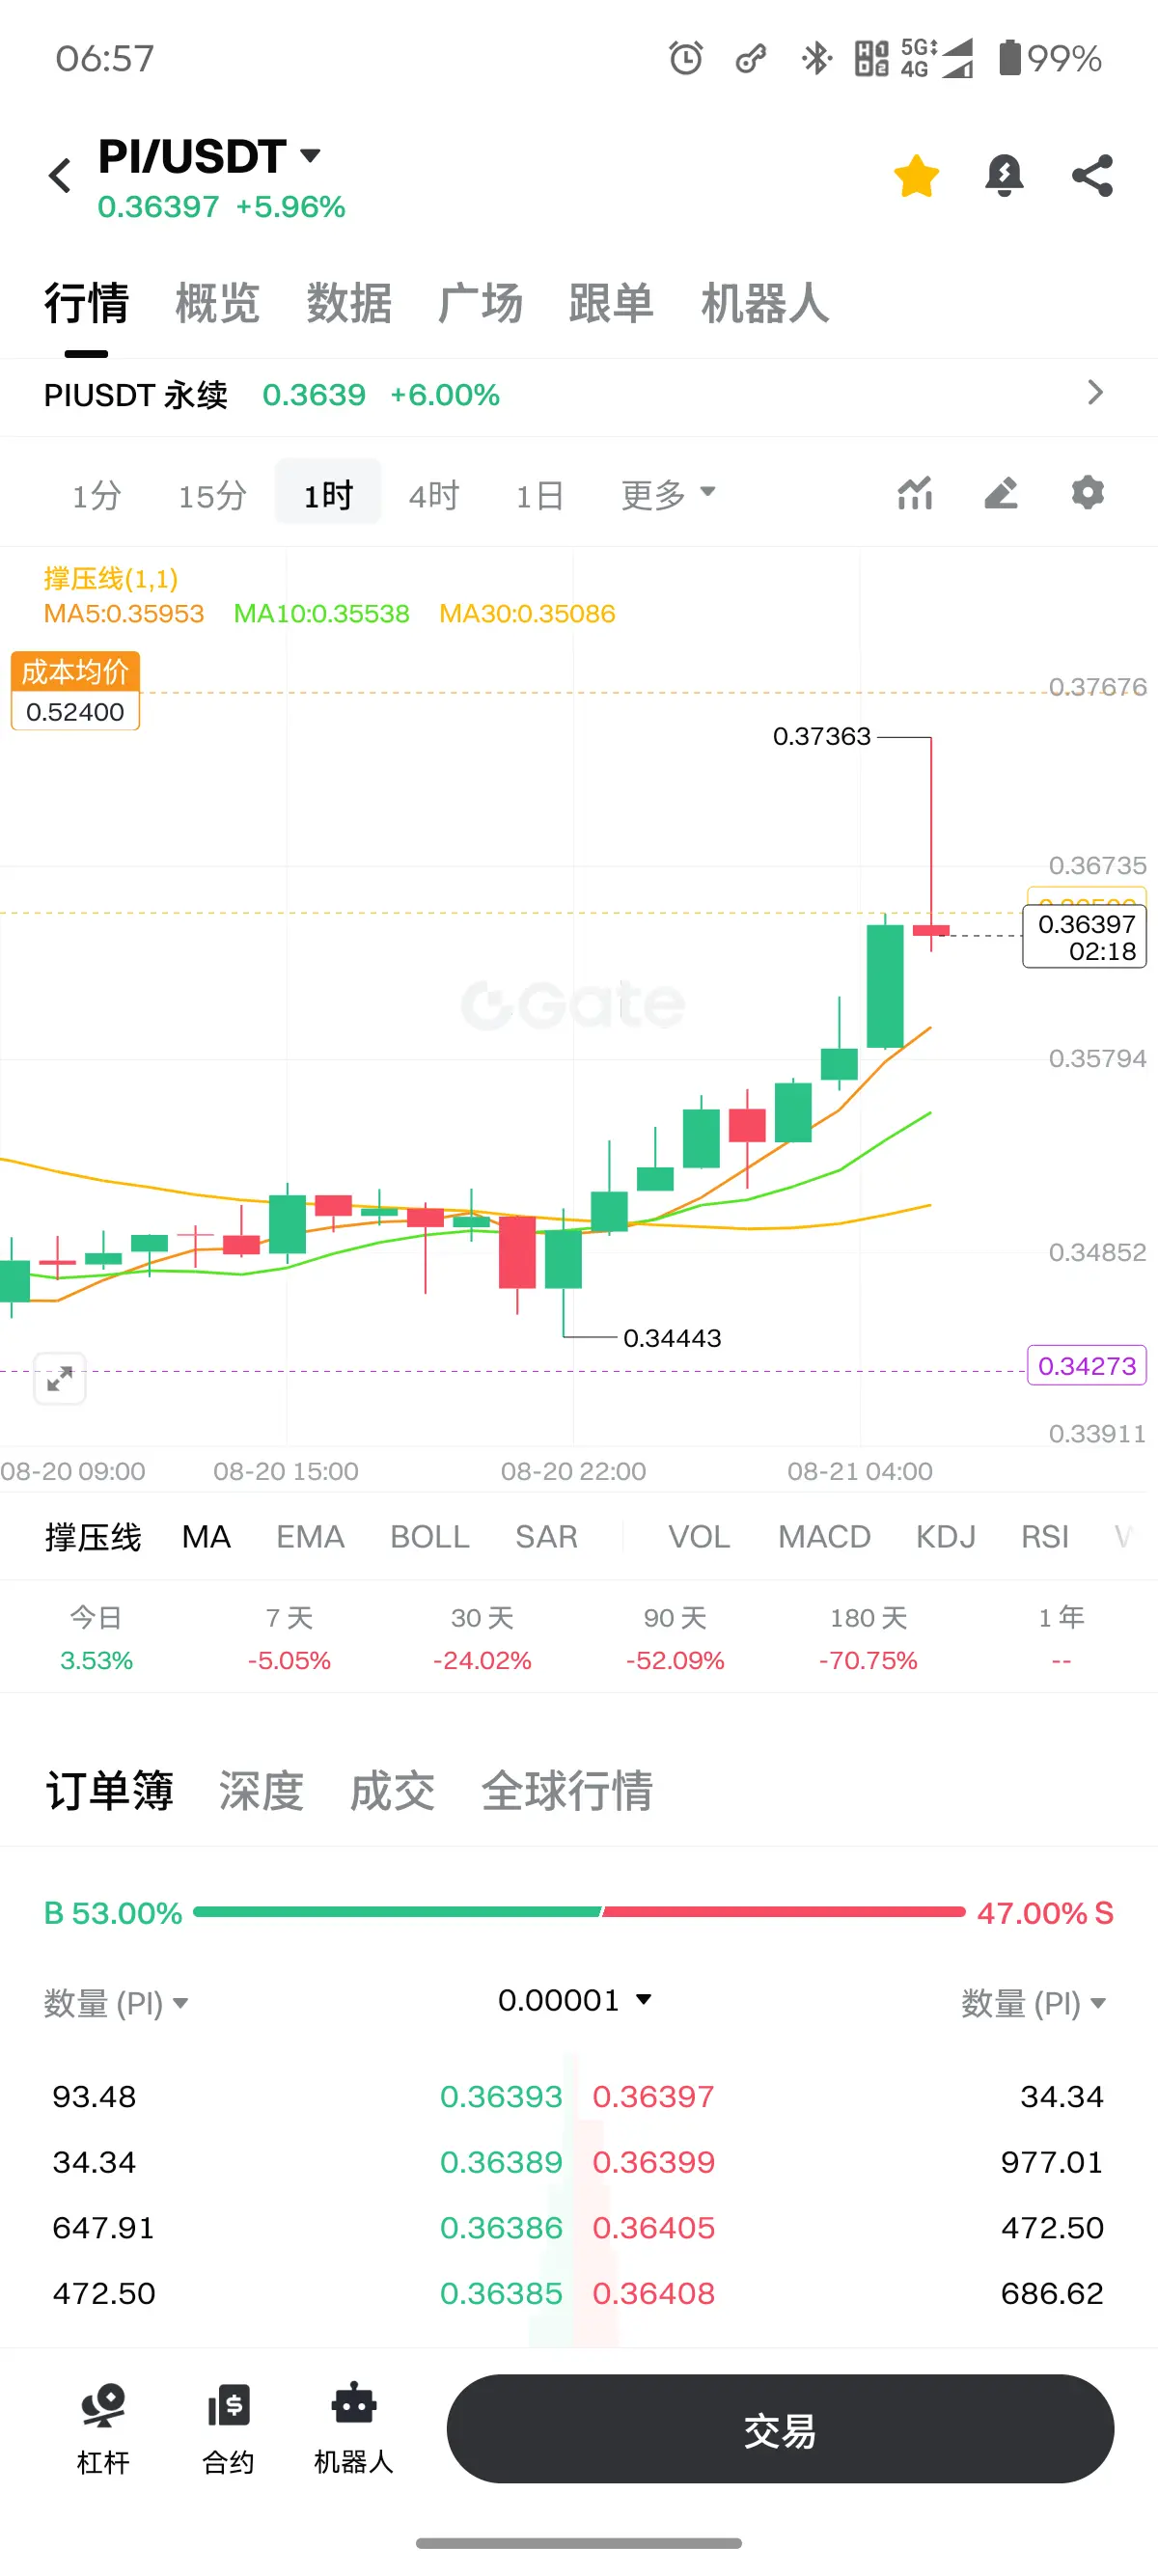
Task: Enable the 撑压线 indicator
Action: pos(93,1537)
